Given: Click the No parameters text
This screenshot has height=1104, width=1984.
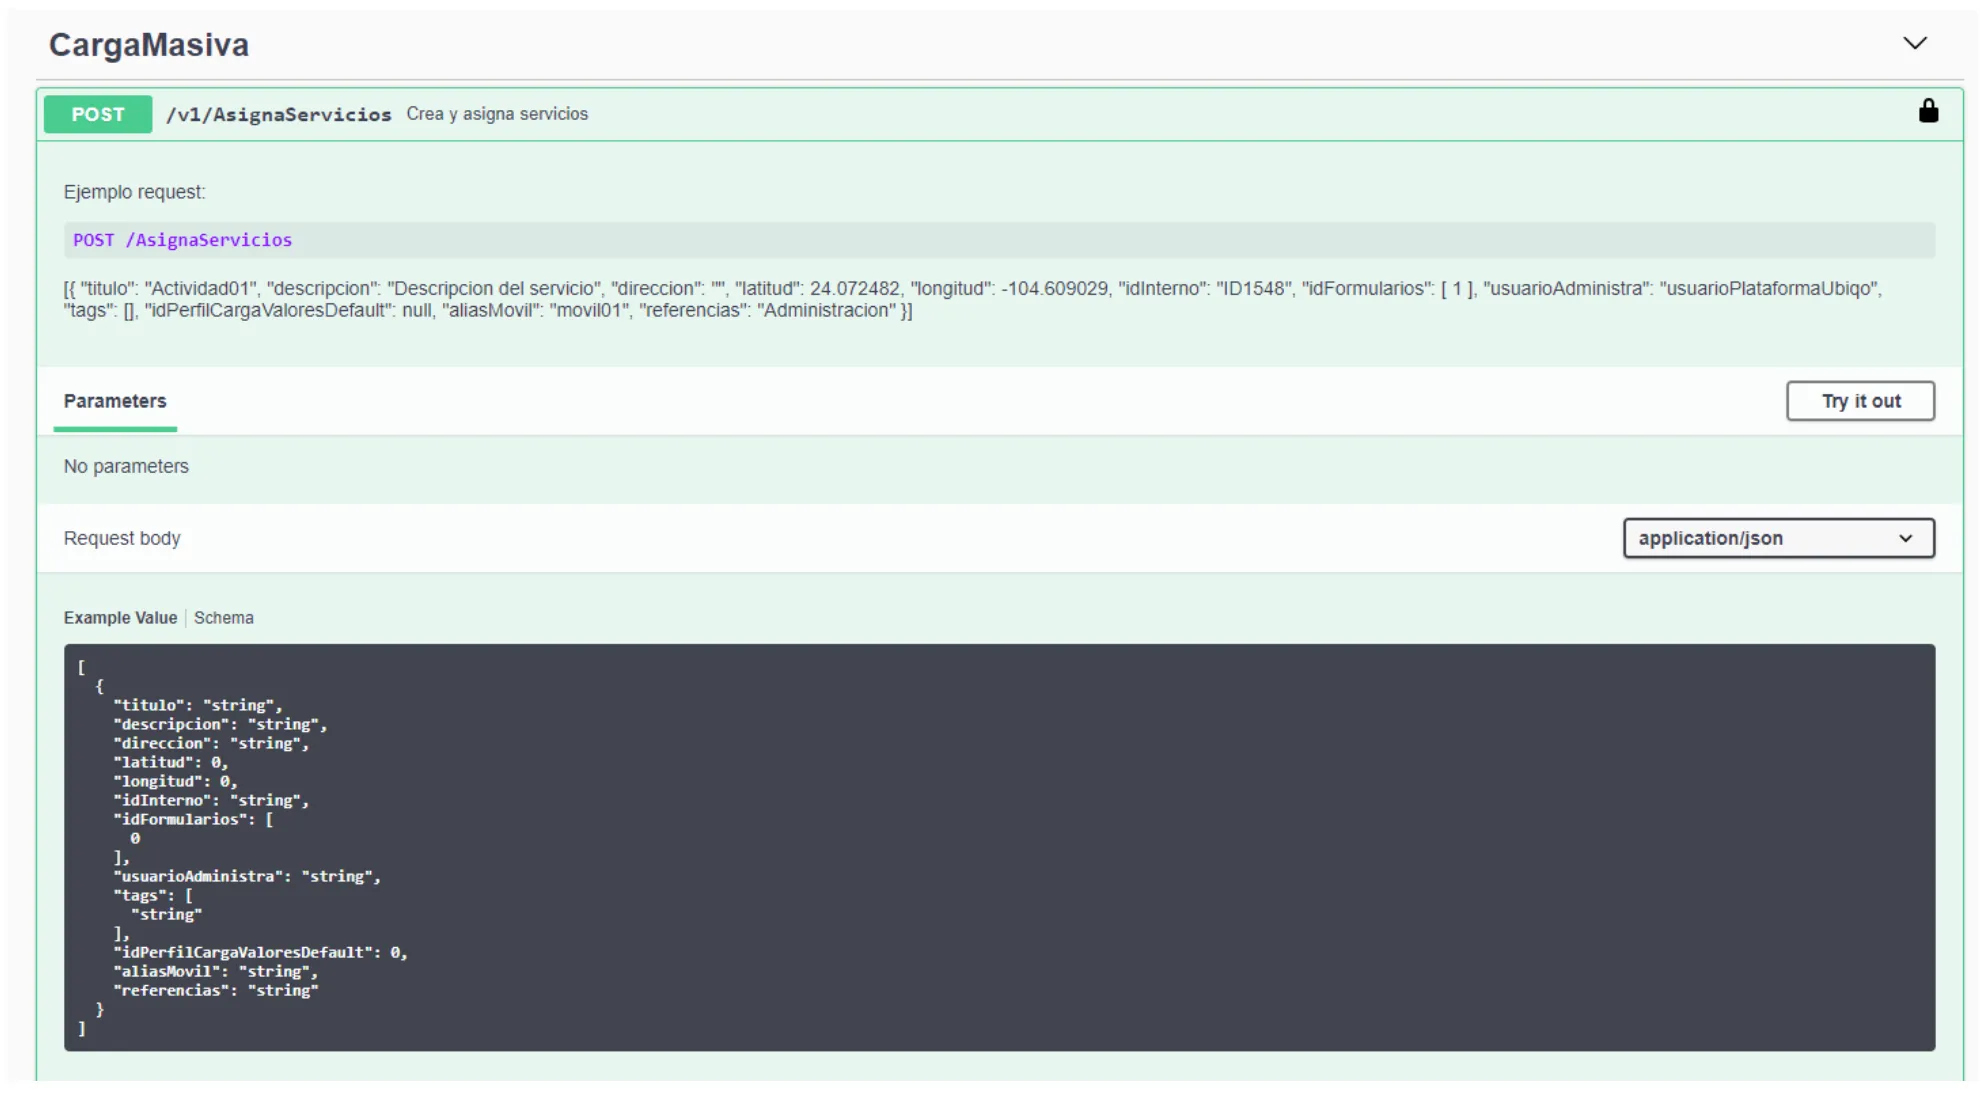Looking at the screenshot, I should 126,466.
